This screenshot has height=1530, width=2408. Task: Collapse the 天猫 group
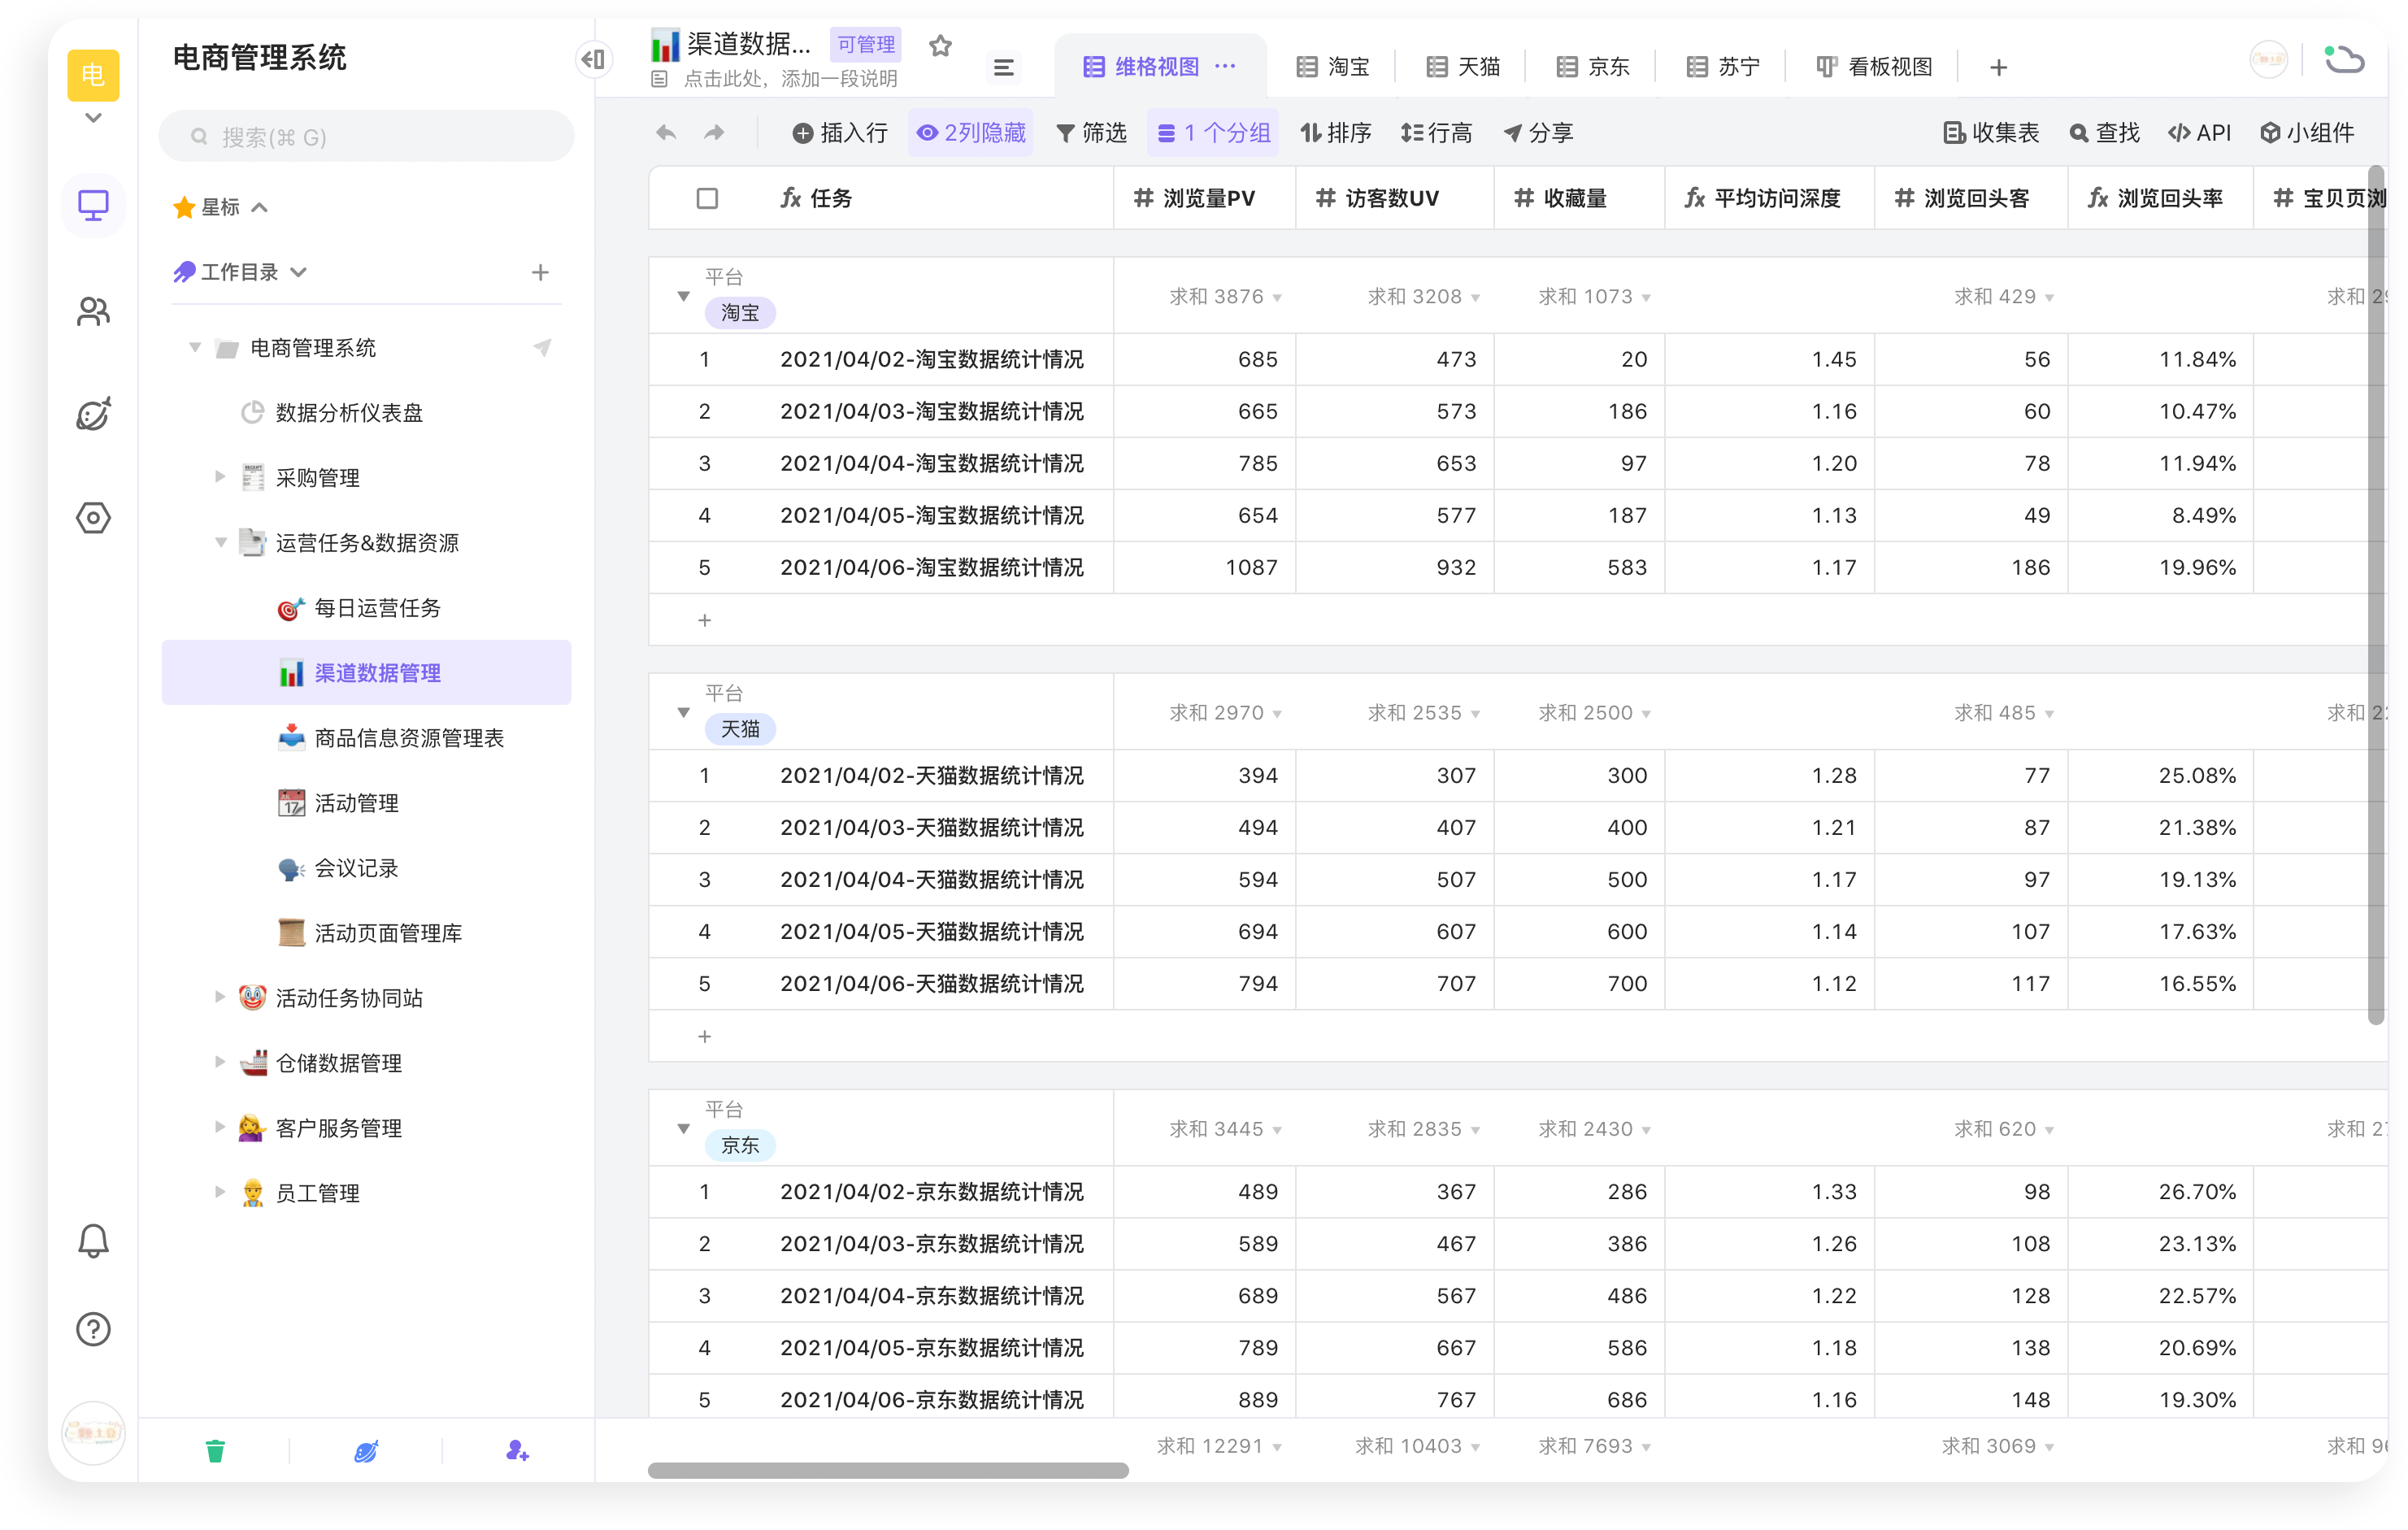click(683, 713)
